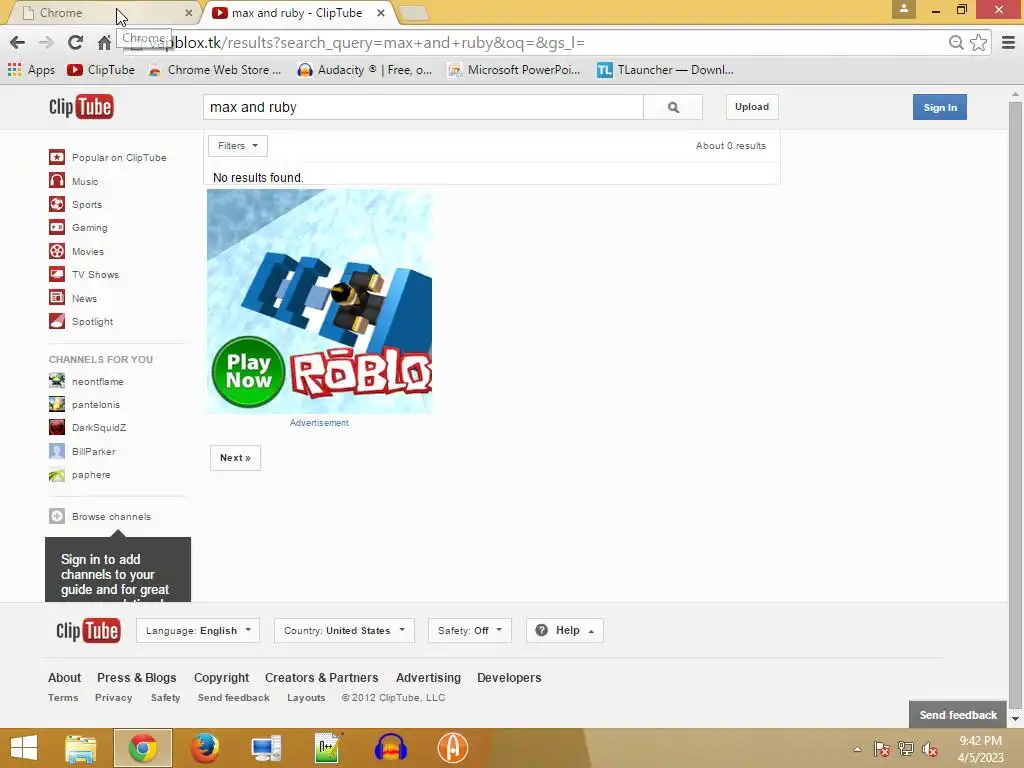Expand the Help menu in footer
The width and height of the screenshot is (1024, 768).
click(565, 630)
